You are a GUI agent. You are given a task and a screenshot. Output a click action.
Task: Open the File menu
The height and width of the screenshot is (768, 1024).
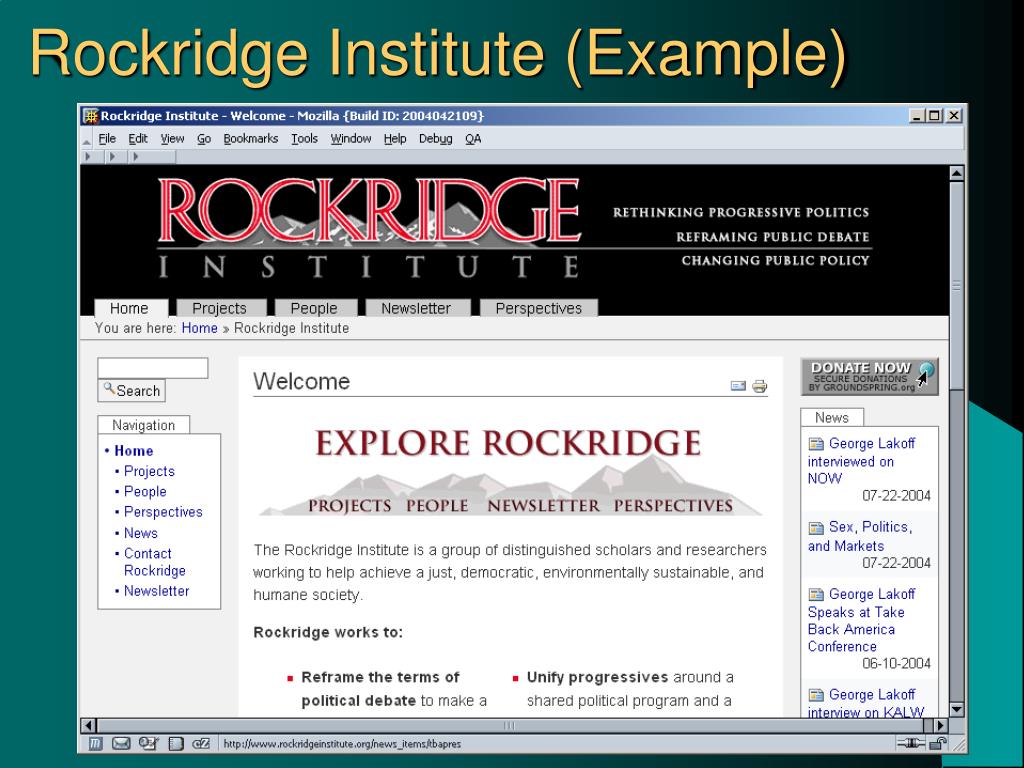pos(107,139)
